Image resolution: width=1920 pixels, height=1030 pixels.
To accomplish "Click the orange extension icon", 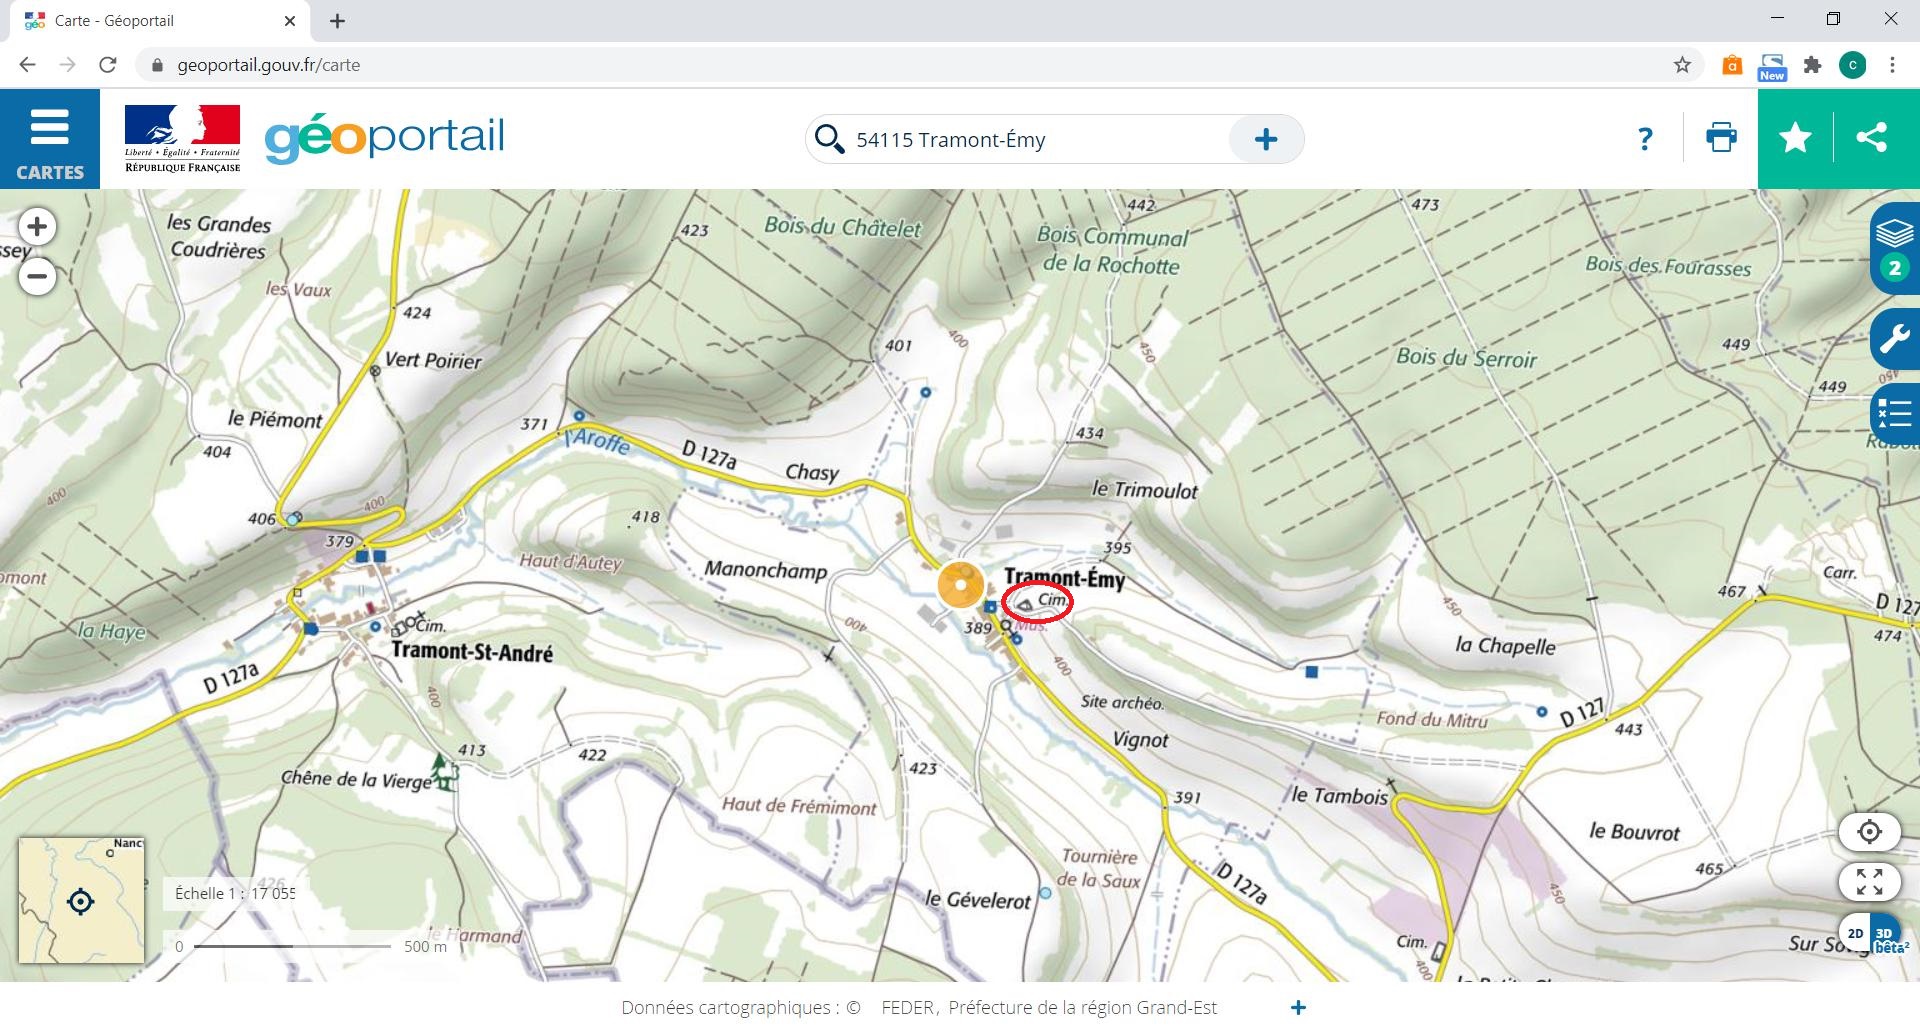I will [1732, 65].
